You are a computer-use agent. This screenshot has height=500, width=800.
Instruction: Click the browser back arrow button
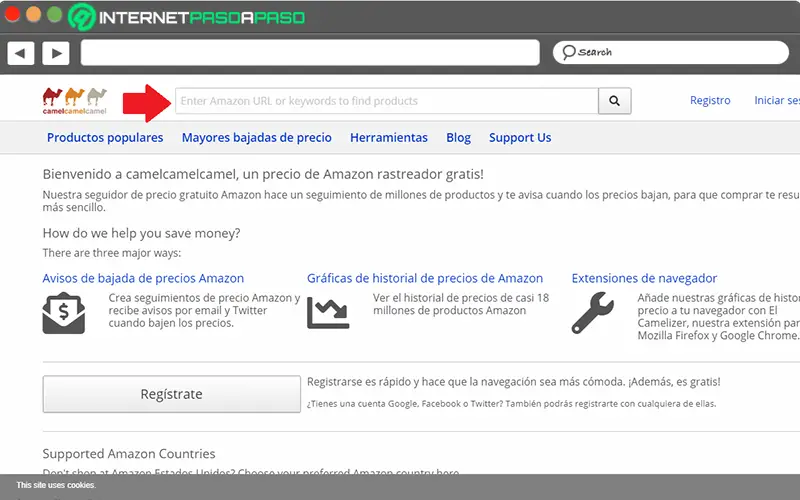click(x=20, y=53)
